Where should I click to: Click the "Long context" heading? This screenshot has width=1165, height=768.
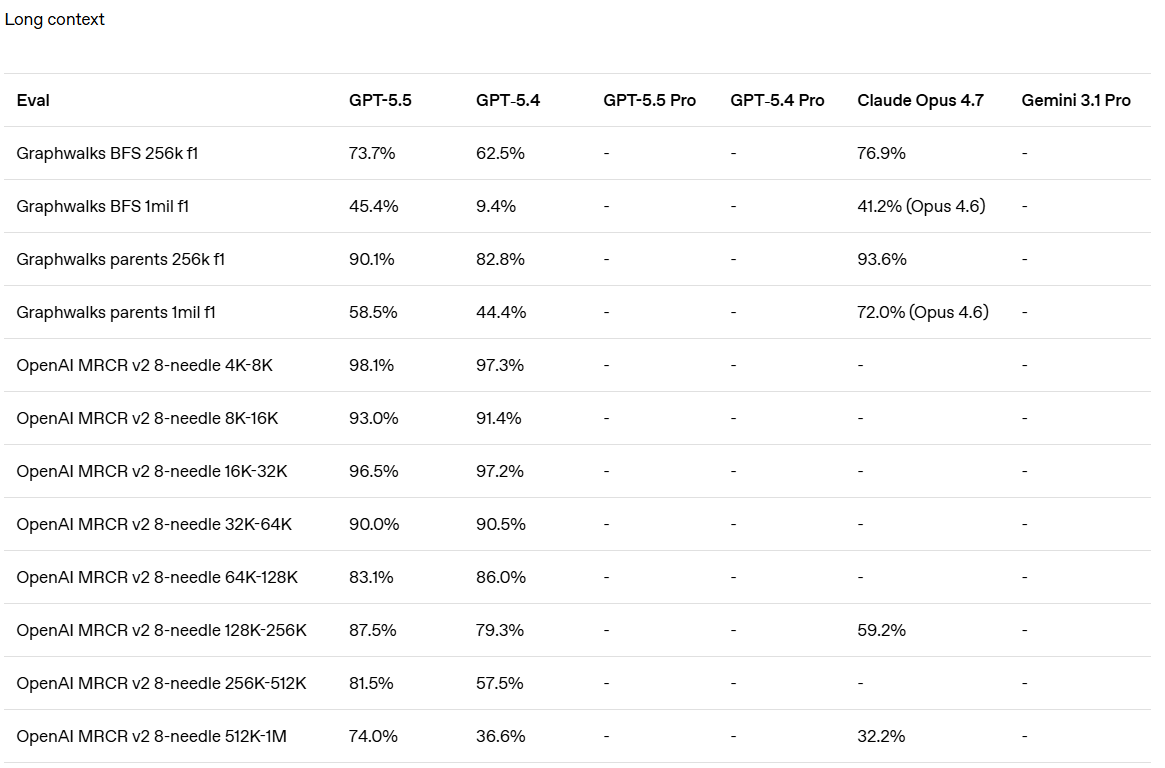(x=55, y=20)
